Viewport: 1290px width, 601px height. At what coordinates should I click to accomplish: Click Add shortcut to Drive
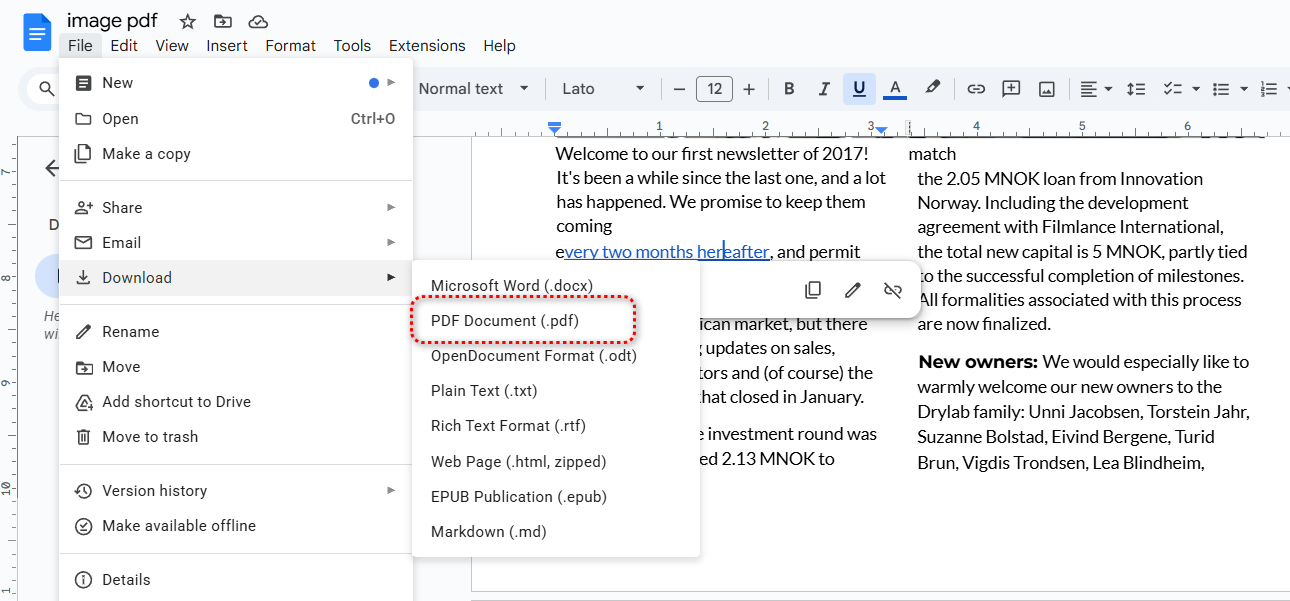click(x=236, y=402)
